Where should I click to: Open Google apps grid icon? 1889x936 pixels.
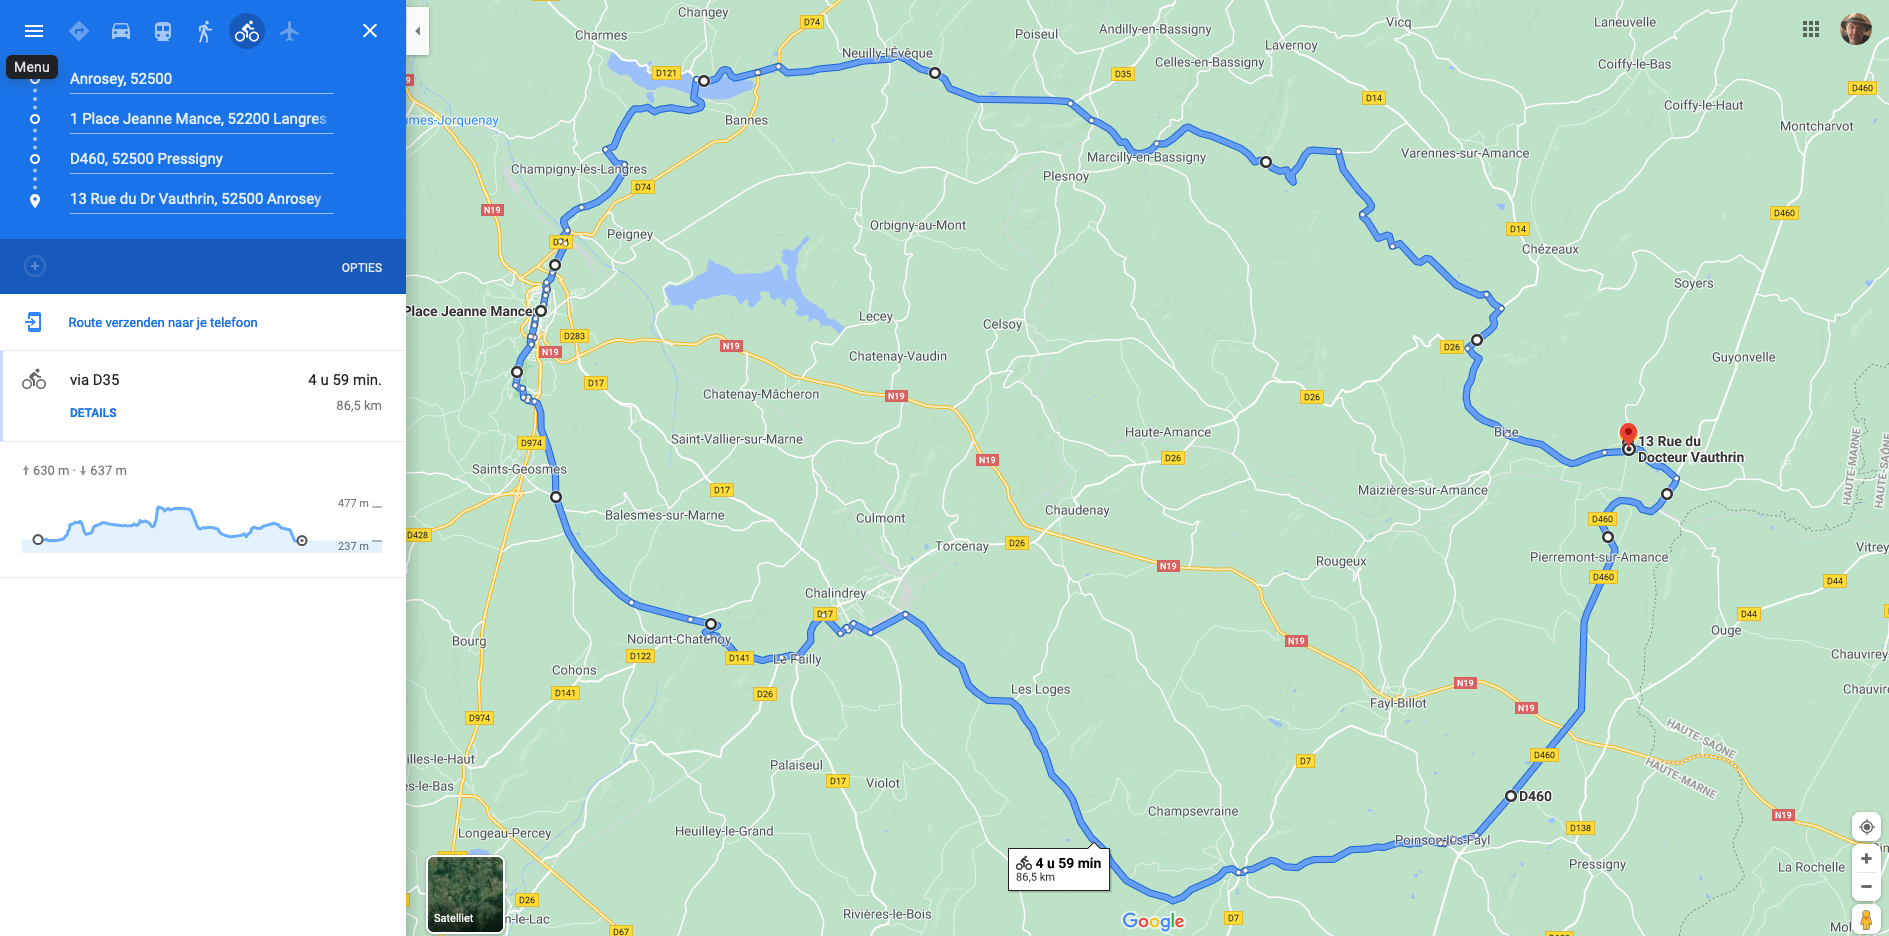pos(1811,29)
